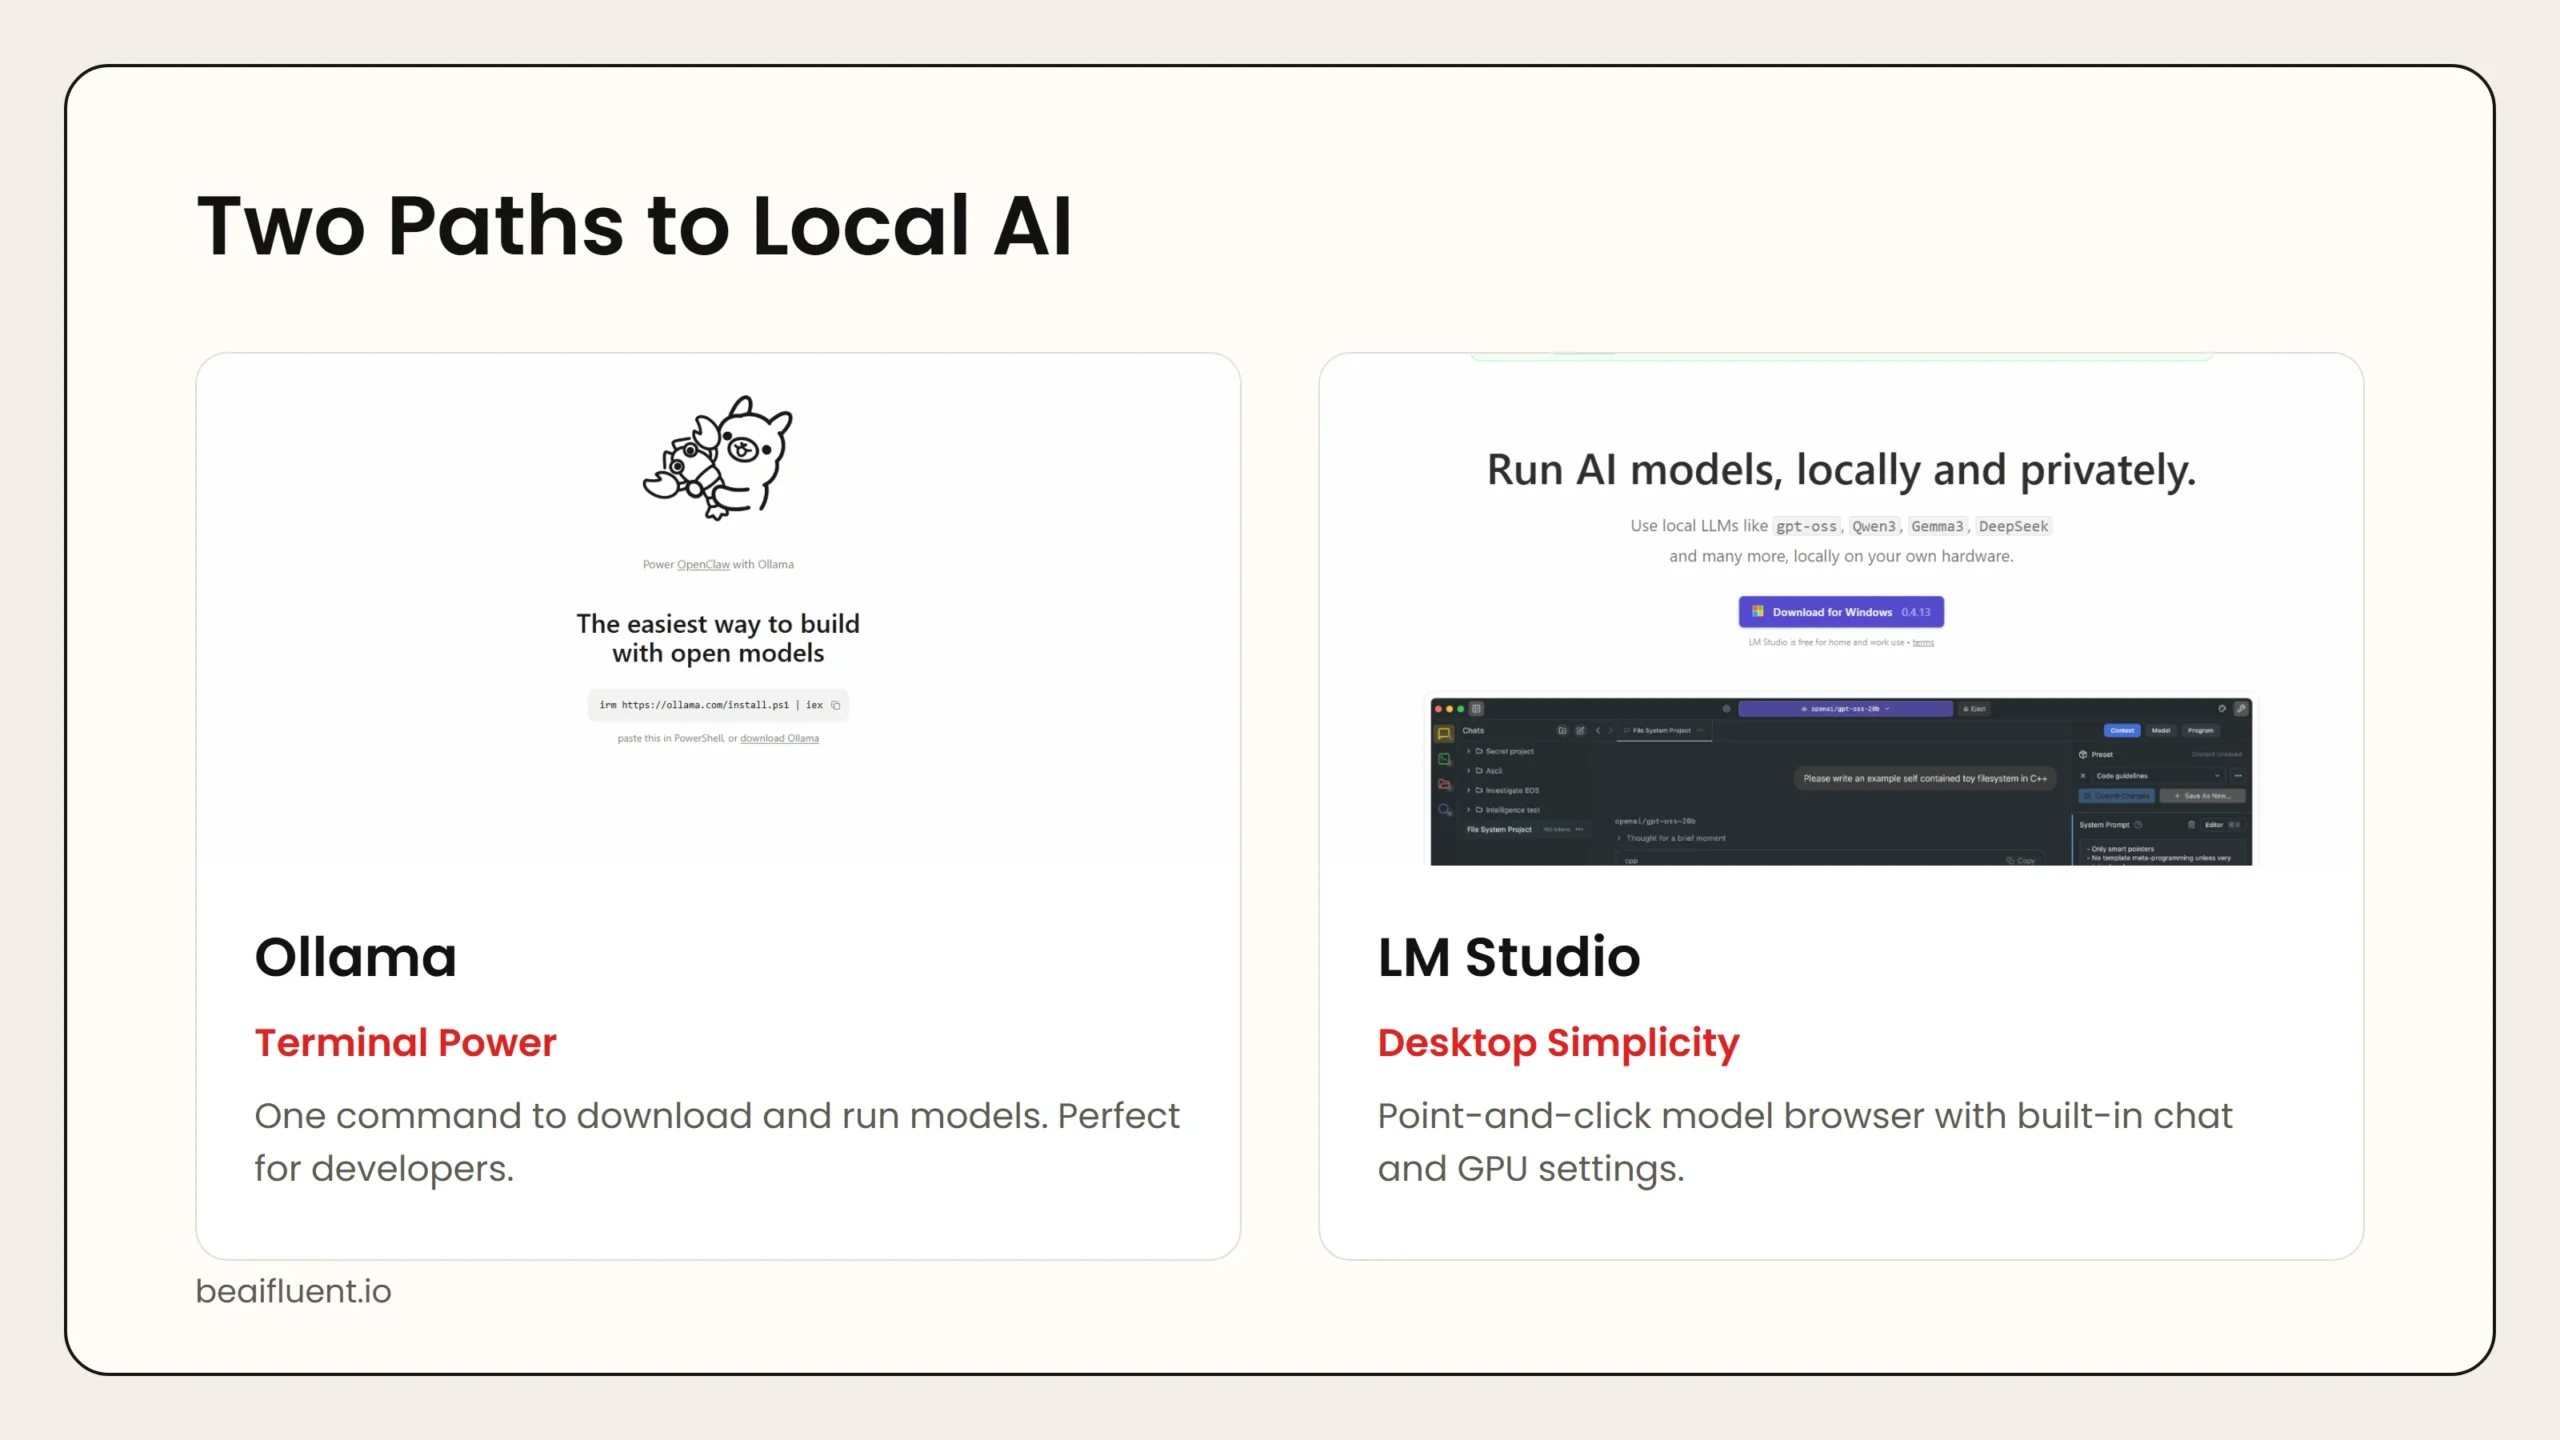The image size is (2560, 1440).
Task: Select the gpt-oss model tag
Action: tap(1806, 526)
